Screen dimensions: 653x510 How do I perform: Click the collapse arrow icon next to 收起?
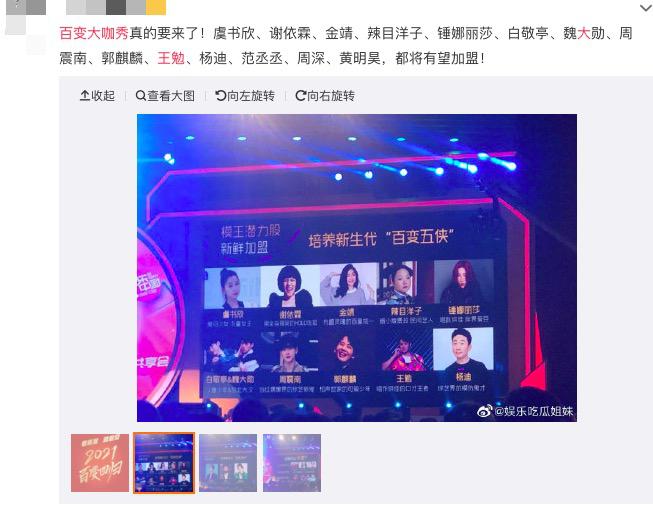pyautogui.click(x=85, y=96)
